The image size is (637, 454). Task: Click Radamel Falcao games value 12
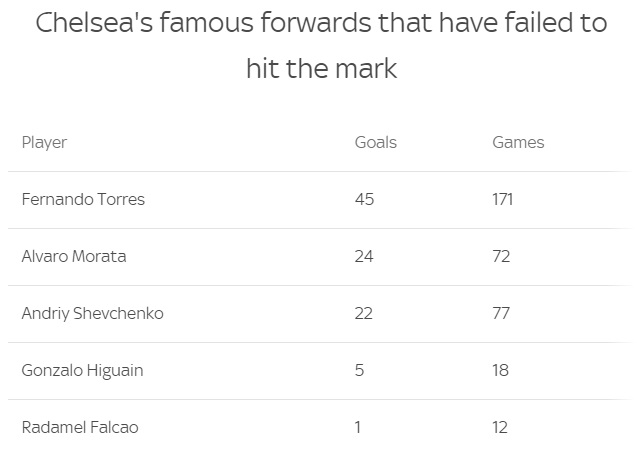500,427
